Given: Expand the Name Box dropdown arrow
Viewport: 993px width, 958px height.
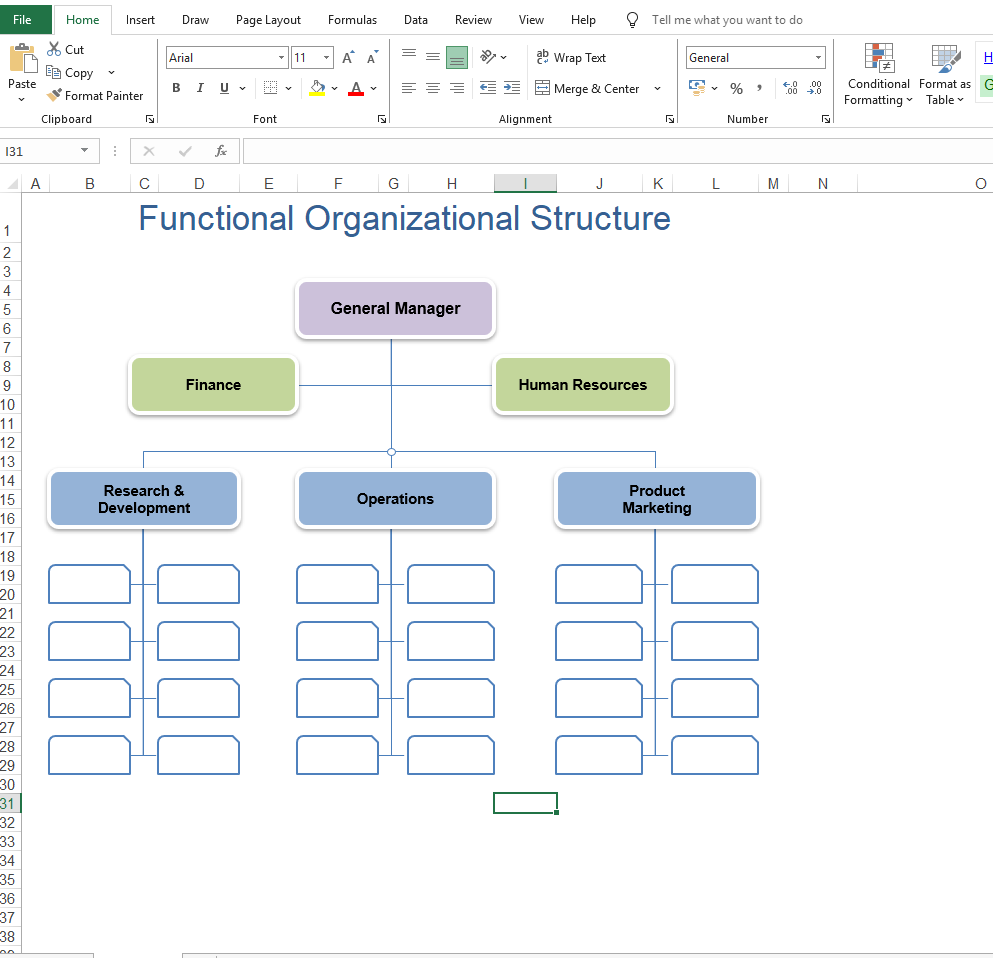Looking at the screenshot, I should (84, 151).
